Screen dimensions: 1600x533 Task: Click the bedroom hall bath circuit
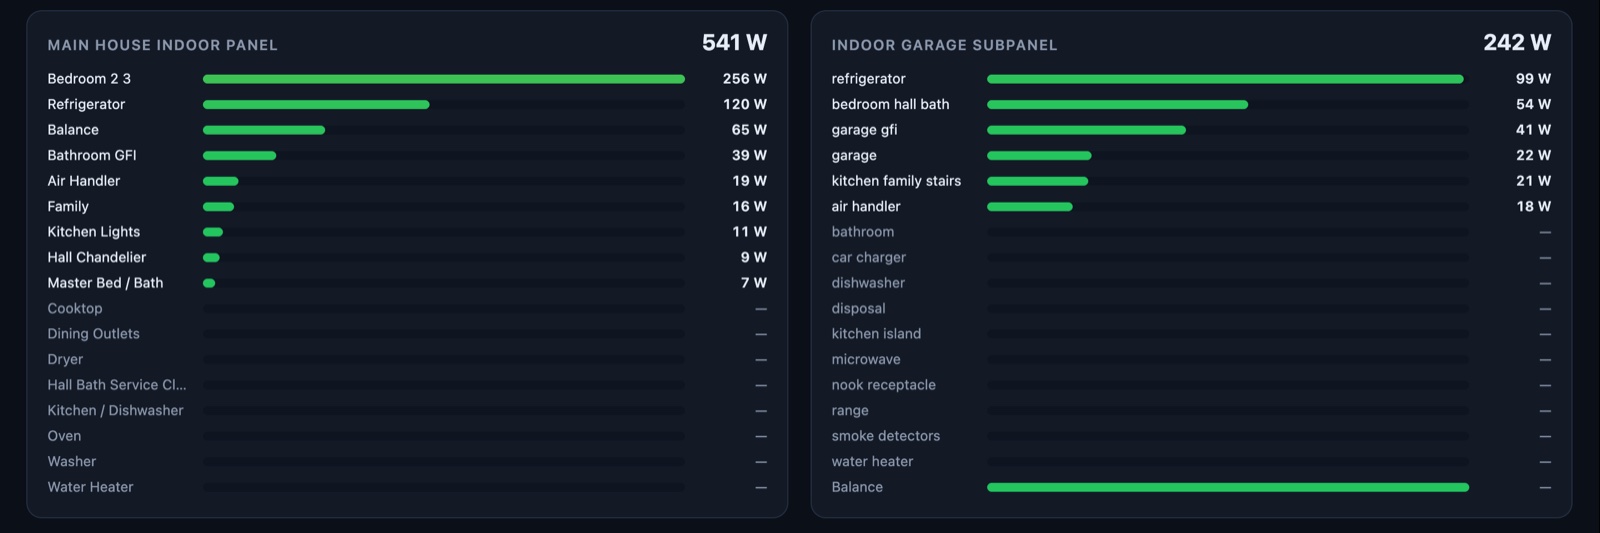(1191, 104)
